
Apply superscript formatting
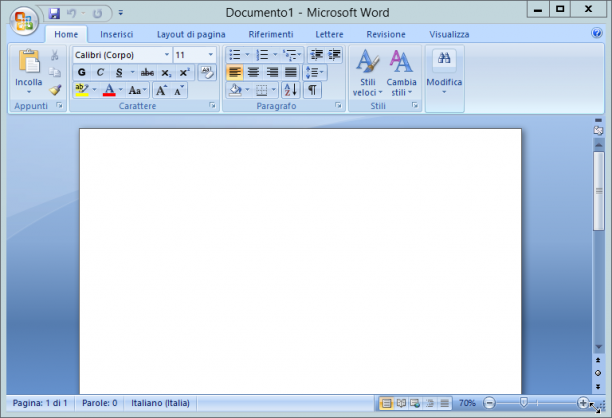click(x=184, y=73)
